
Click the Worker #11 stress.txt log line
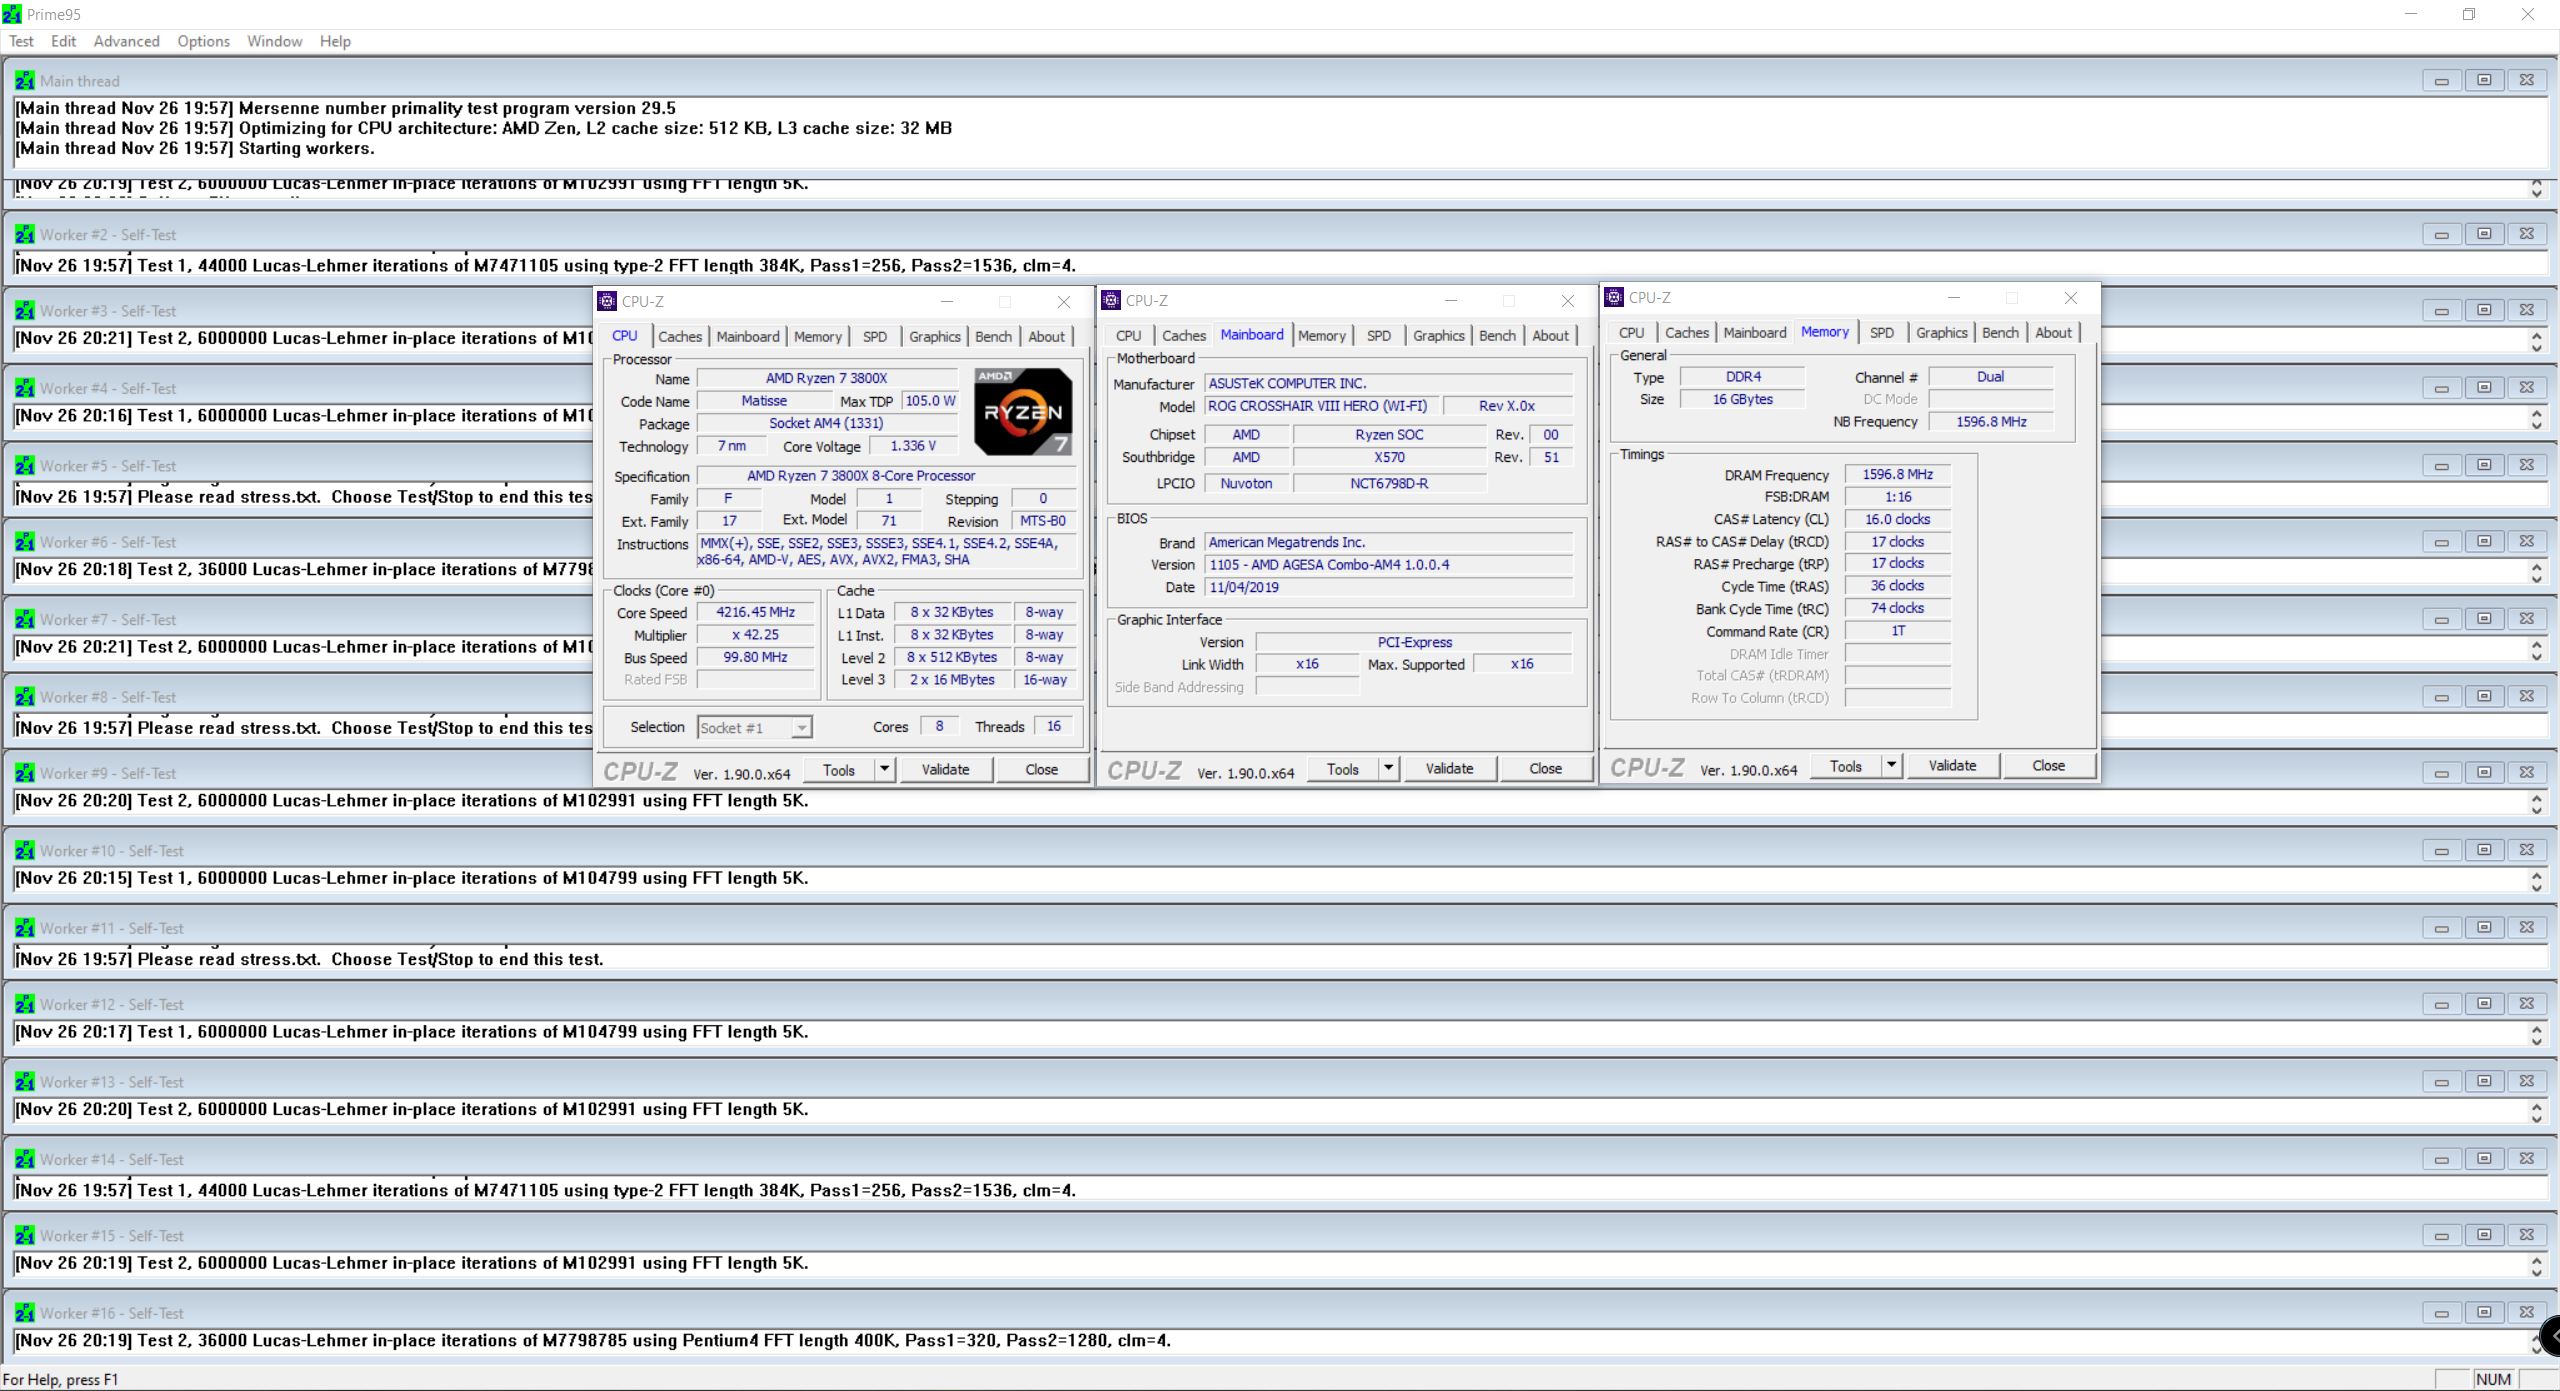310,959
